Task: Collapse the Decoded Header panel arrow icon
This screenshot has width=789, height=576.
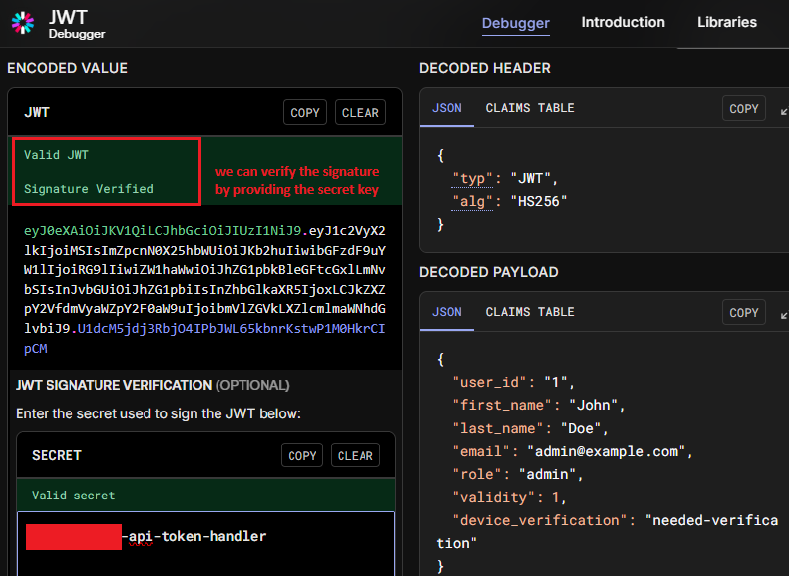Action: (x=784, y=111)
